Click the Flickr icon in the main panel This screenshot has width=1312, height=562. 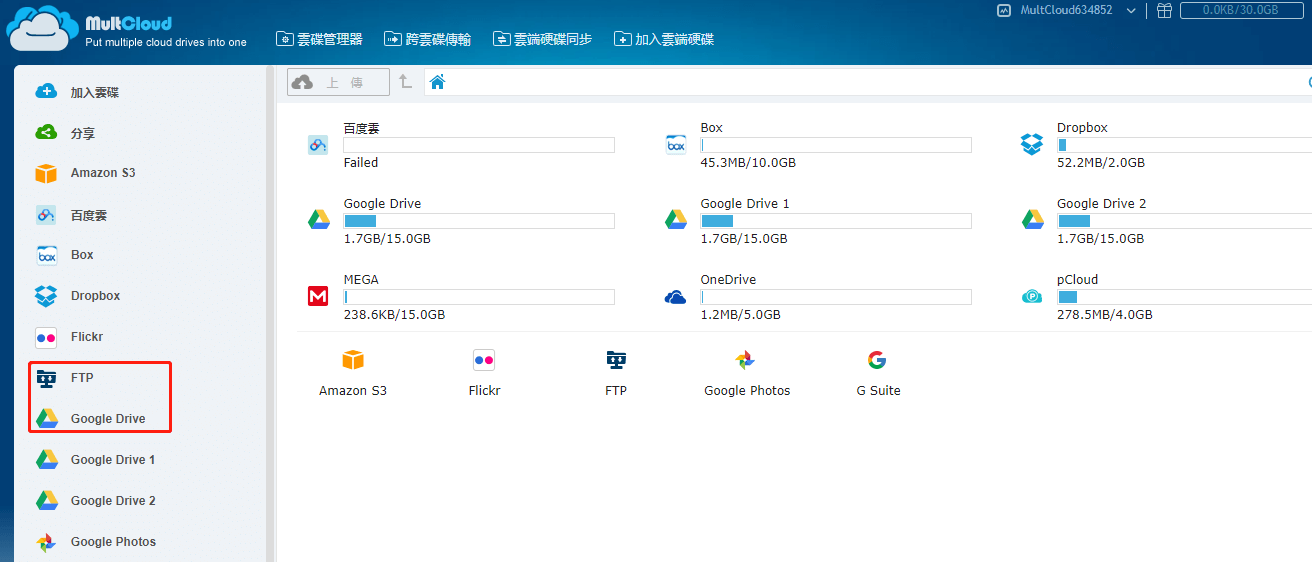click(484, 361)
